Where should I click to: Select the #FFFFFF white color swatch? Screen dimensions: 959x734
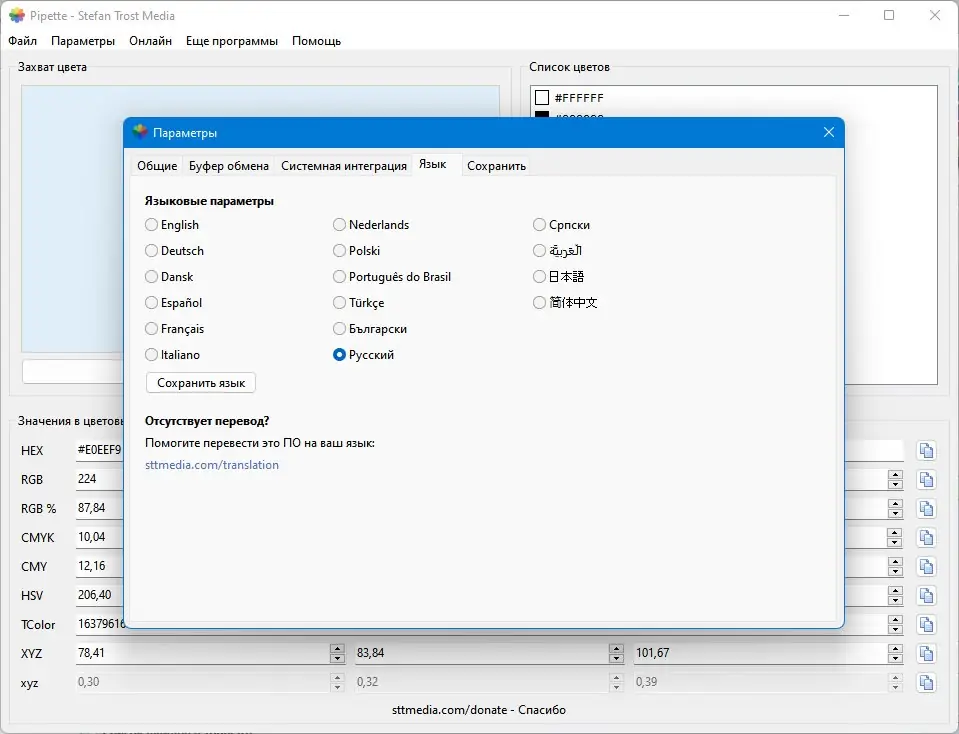[542, 97]
